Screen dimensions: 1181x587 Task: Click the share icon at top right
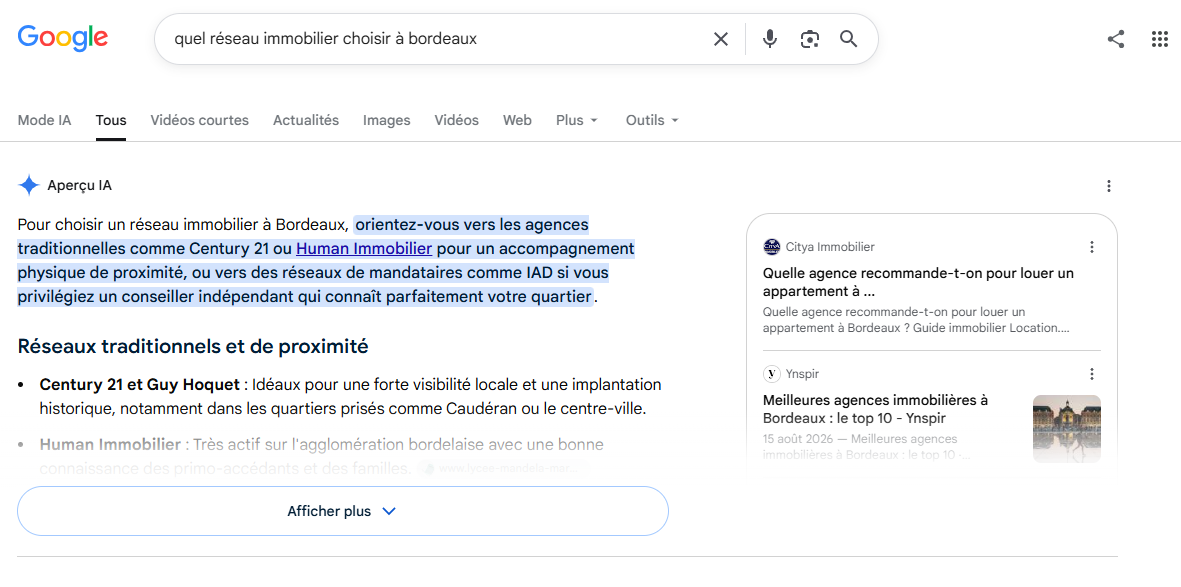coord(1116,39)
